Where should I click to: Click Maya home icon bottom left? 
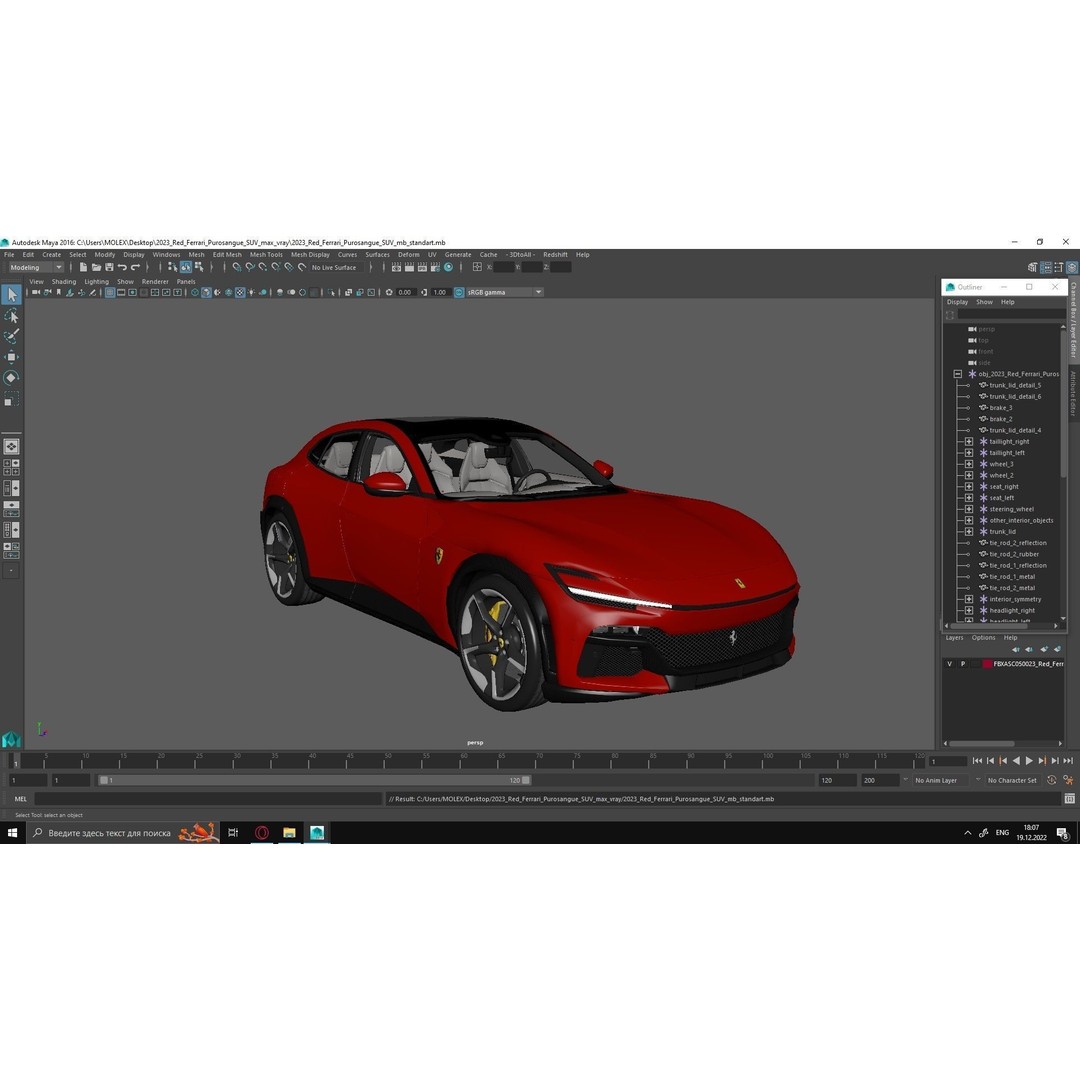[x=11, y=739]
